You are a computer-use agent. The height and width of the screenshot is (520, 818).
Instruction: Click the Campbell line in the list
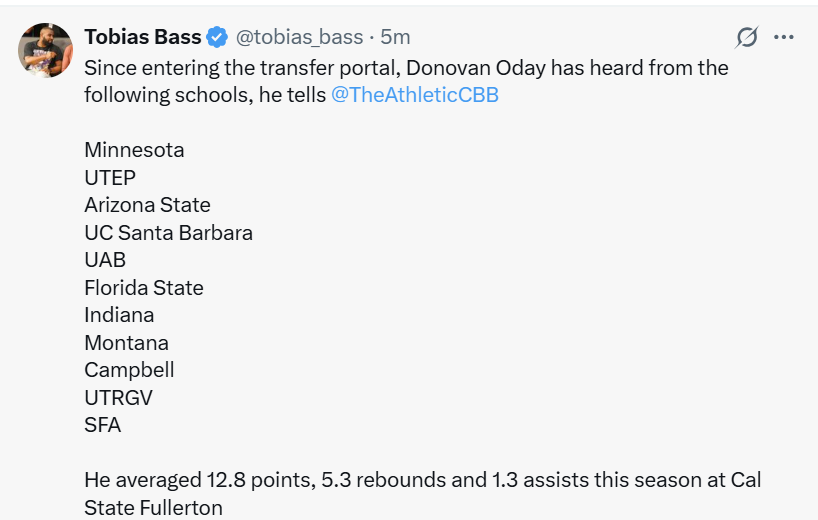click(129, 370)
